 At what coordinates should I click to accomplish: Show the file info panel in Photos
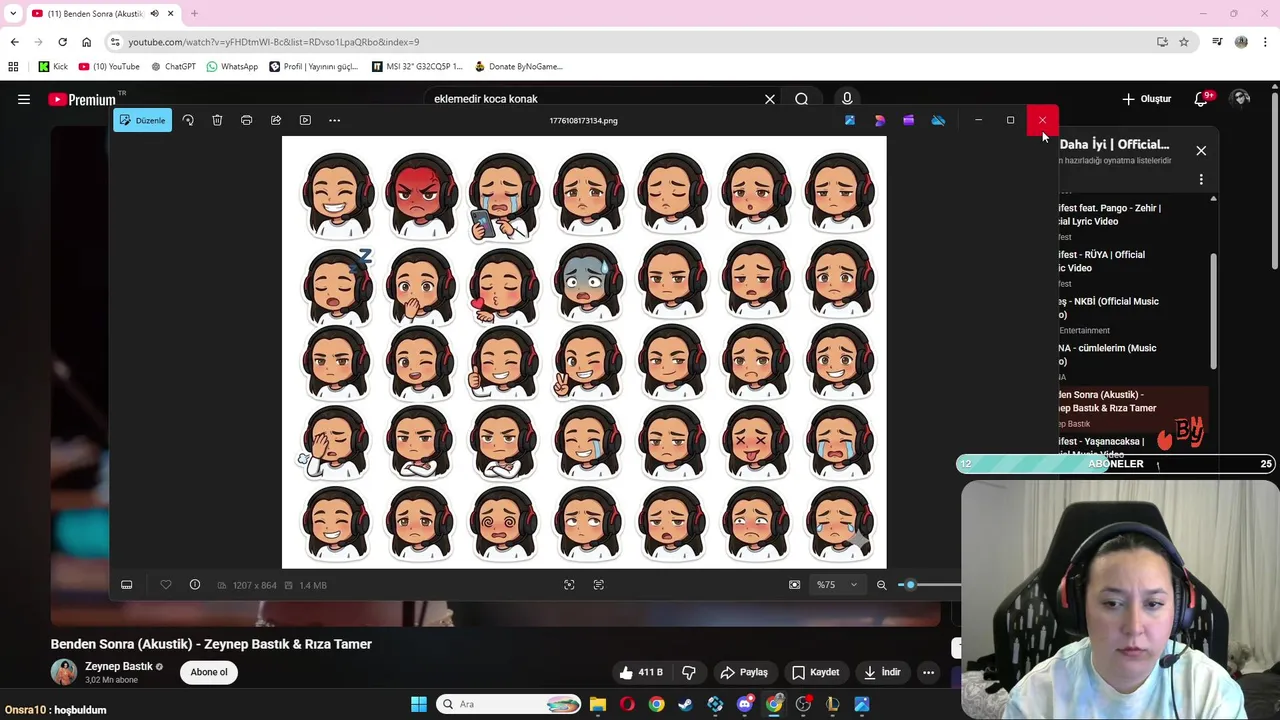click(195, 585)
